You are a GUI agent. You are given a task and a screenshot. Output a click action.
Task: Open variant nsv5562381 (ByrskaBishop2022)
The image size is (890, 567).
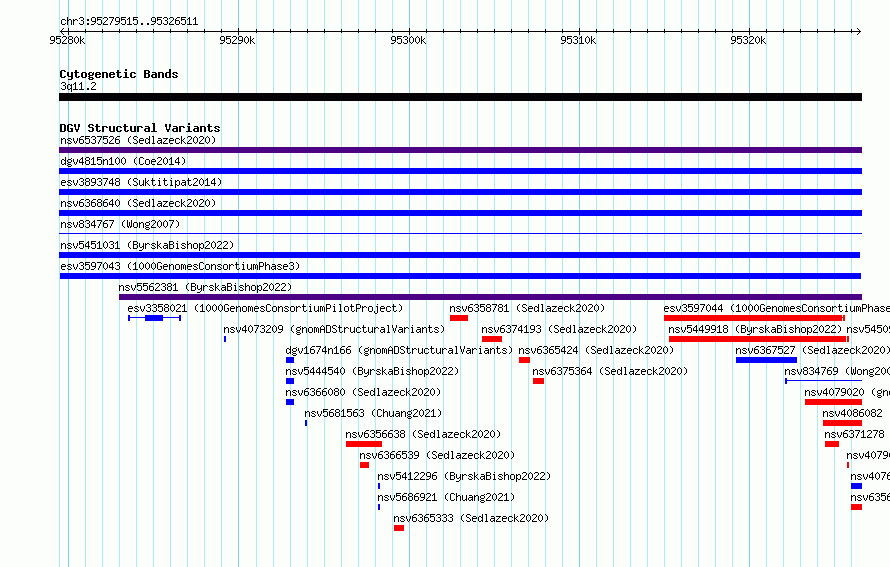click(205, 287)
